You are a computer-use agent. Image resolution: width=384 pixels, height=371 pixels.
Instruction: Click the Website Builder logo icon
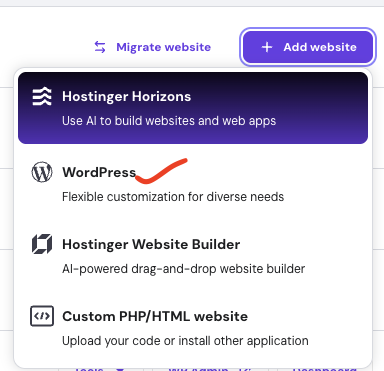(42, 244)
